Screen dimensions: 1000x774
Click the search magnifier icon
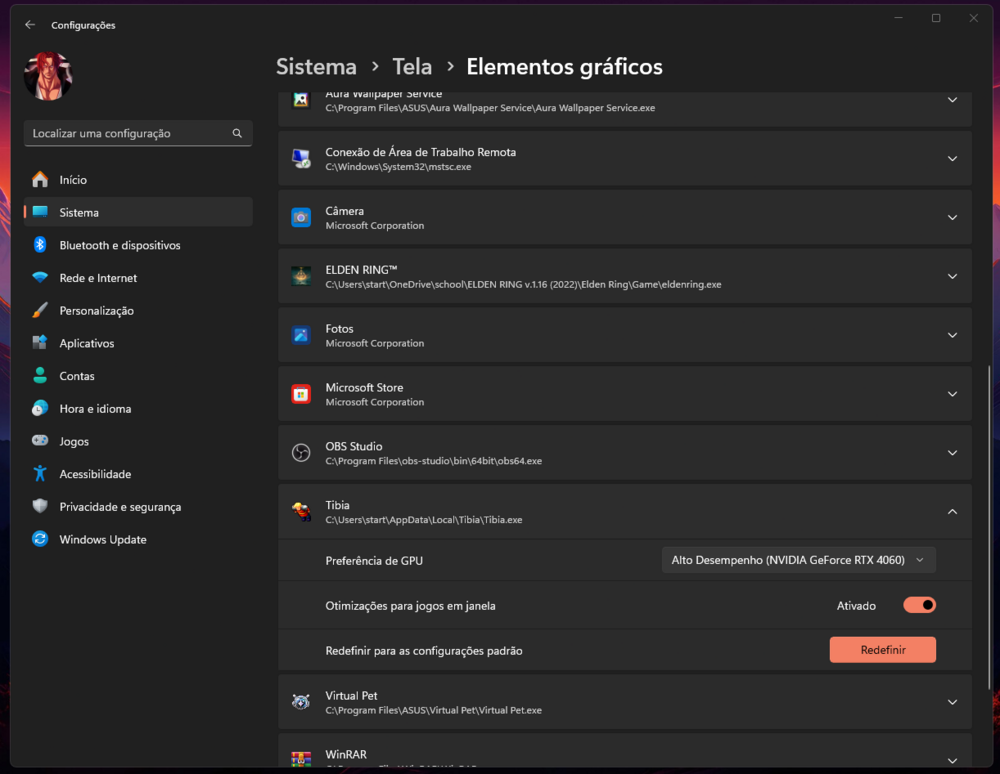tap(237, 133)
